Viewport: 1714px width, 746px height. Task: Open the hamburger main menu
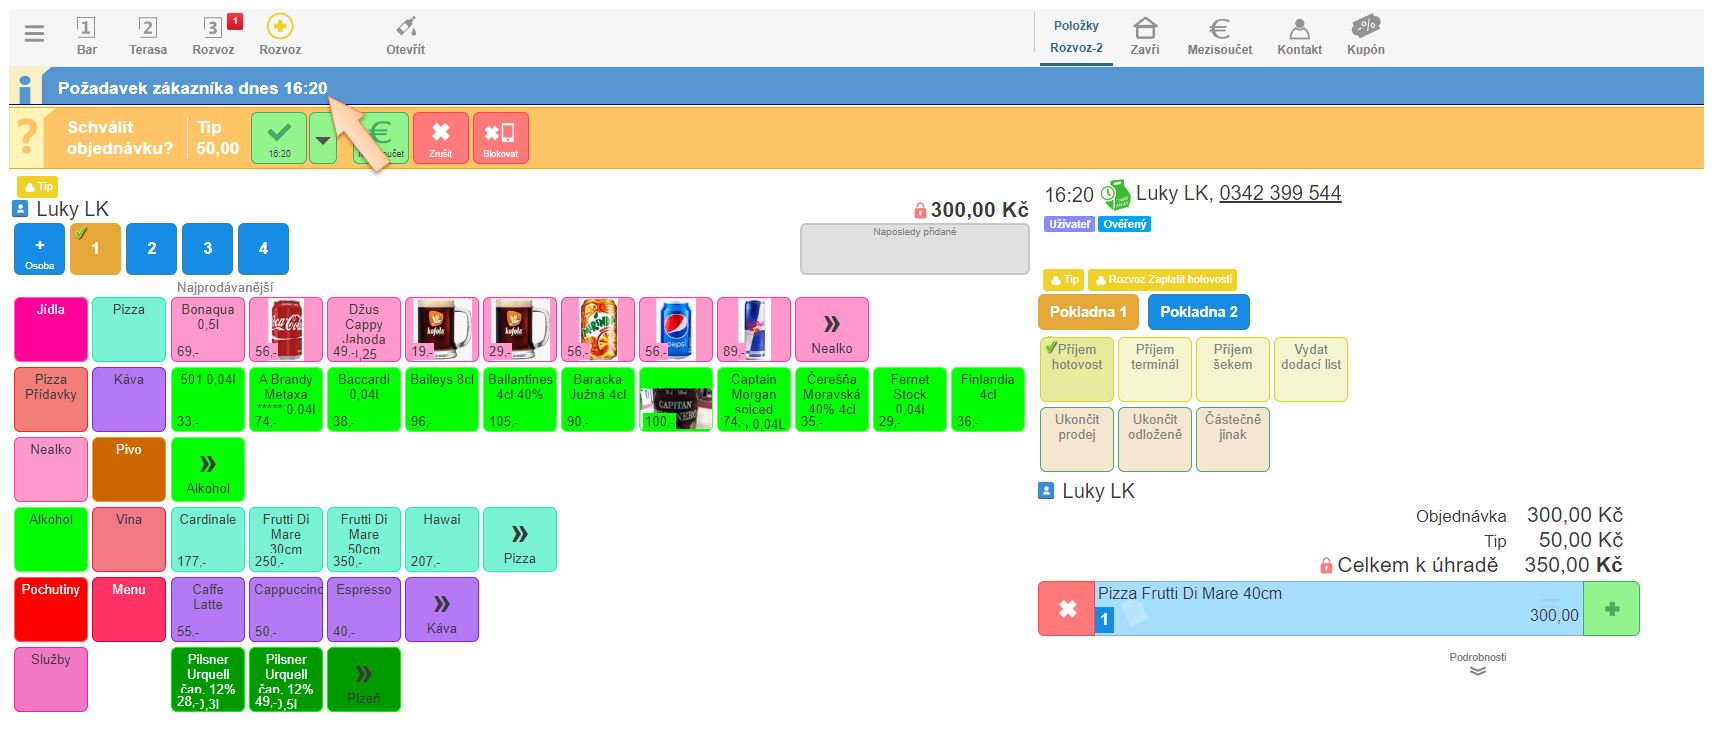tap(34, 34)
